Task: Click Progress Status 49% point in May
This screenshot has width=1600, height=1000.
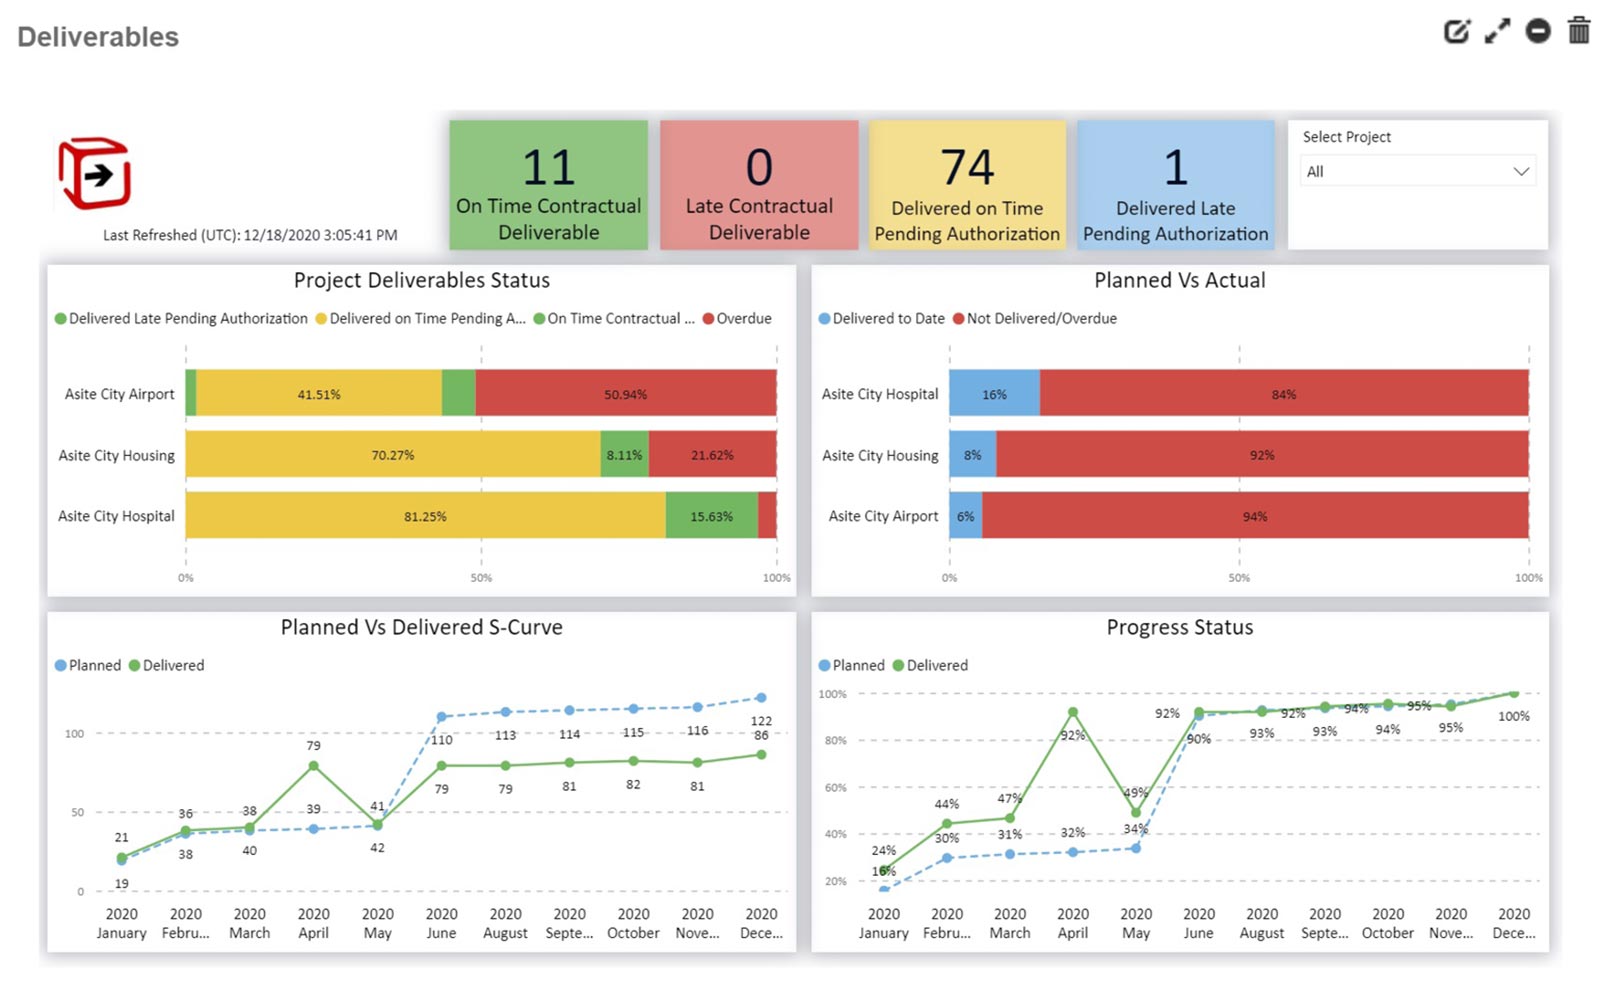Action: 1136,813
